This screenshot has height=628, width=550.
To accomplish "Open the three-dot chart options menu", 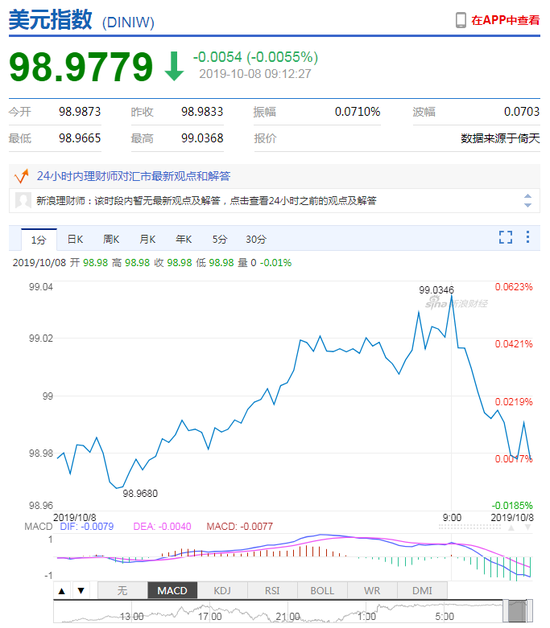I will pos(528,237).
